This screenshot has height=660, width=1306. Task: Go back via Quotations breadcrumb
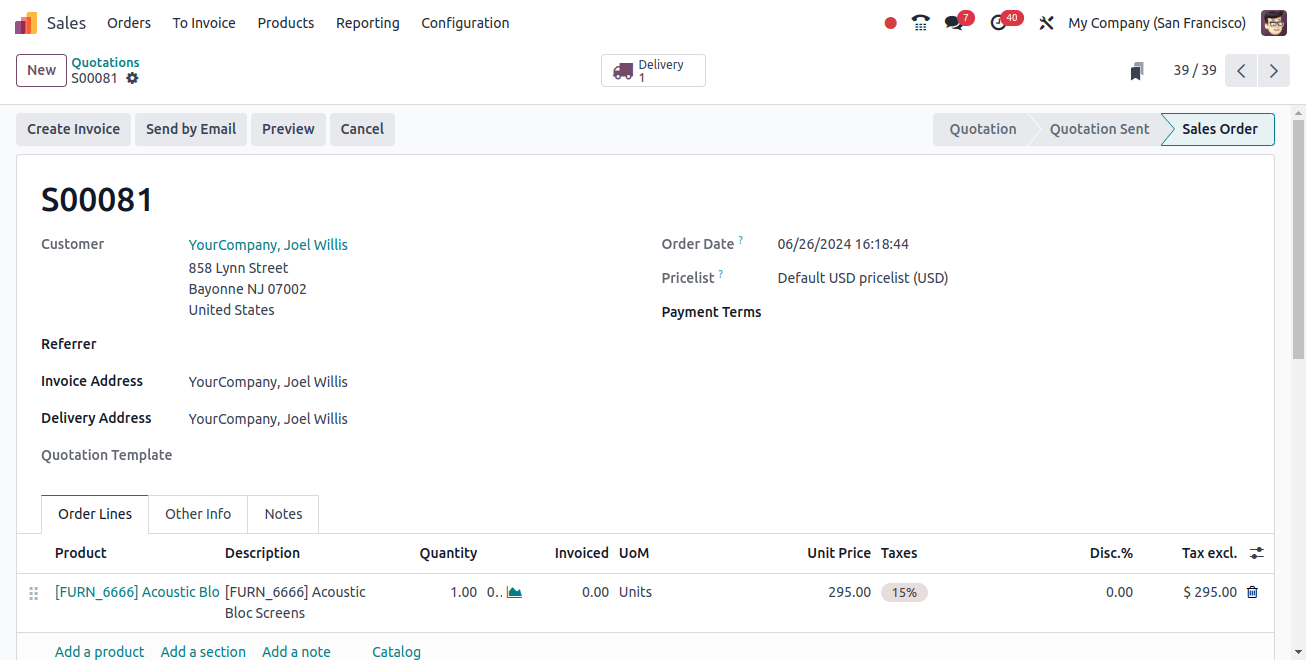105,62
